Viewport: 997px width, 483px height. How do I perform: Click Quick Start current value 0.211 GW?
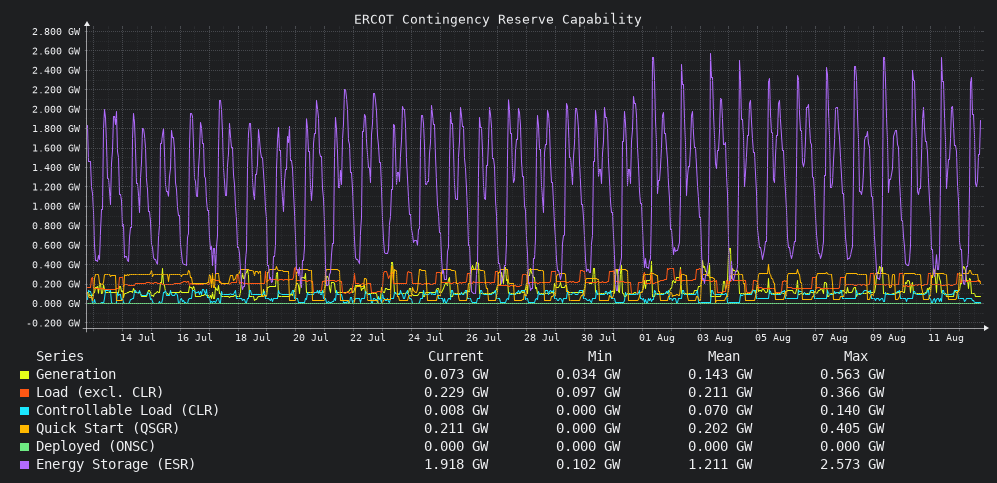tap(456, 429)
